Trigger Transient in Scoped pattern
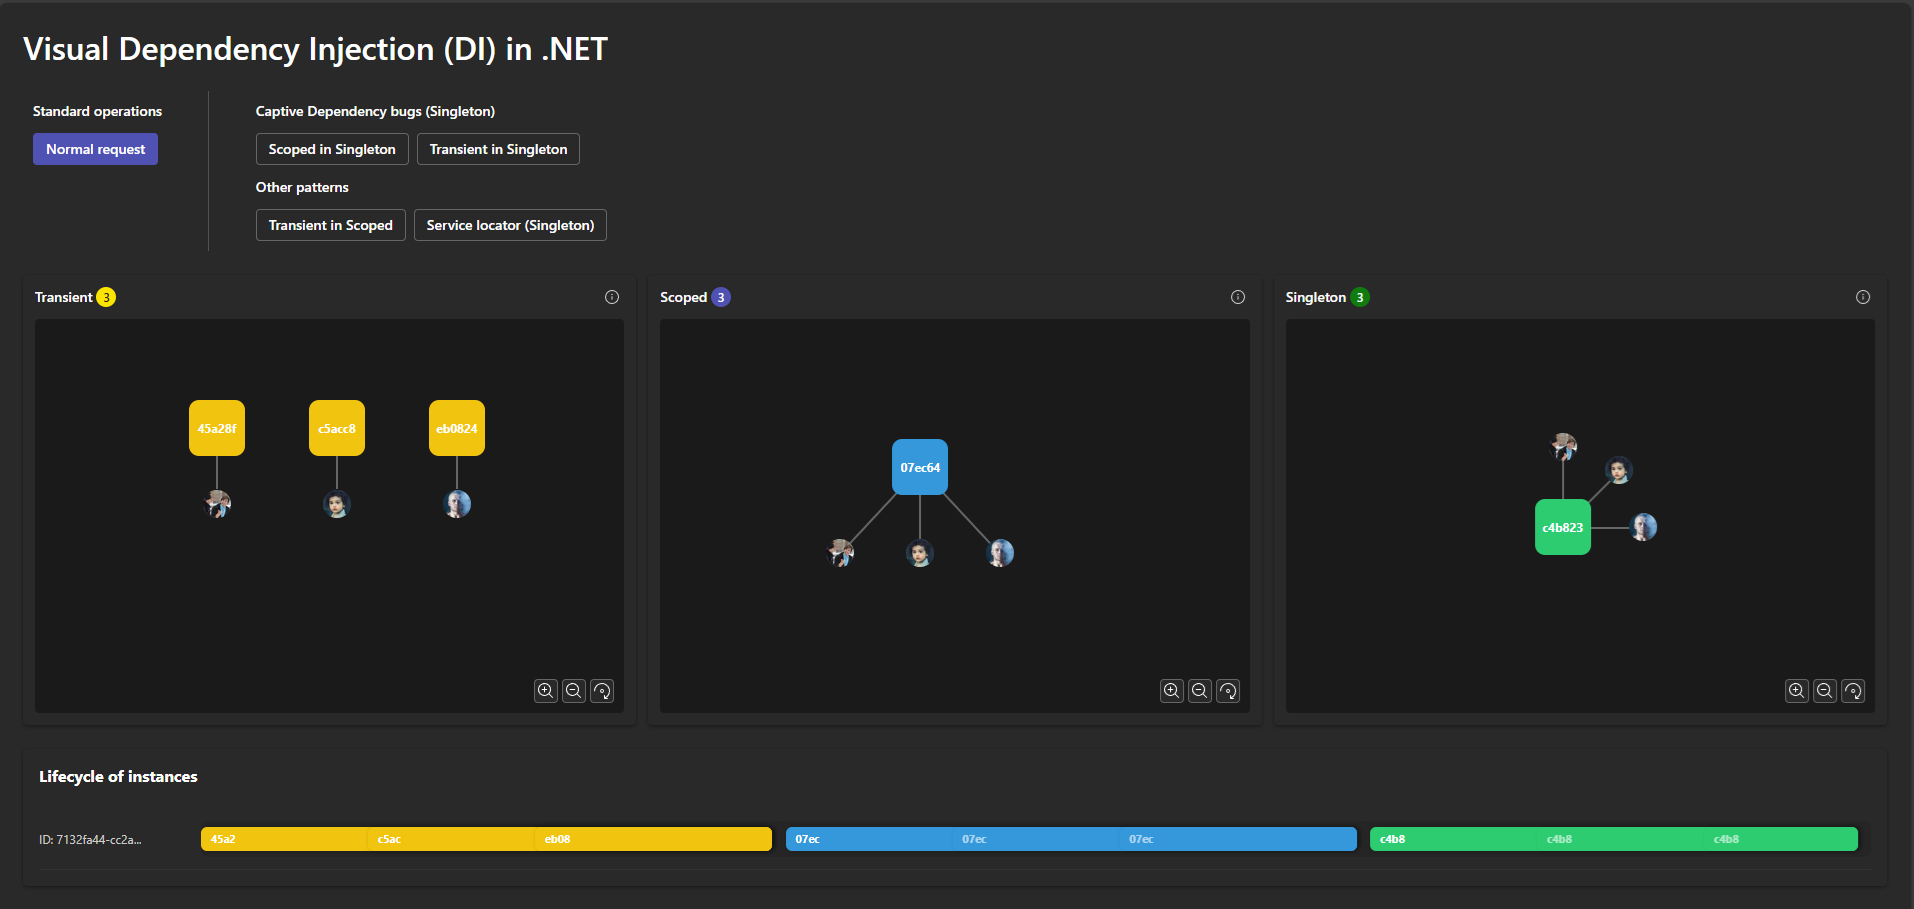Image resolution: width=1914 pixels, height=909 pixels. tap(330, 225)
